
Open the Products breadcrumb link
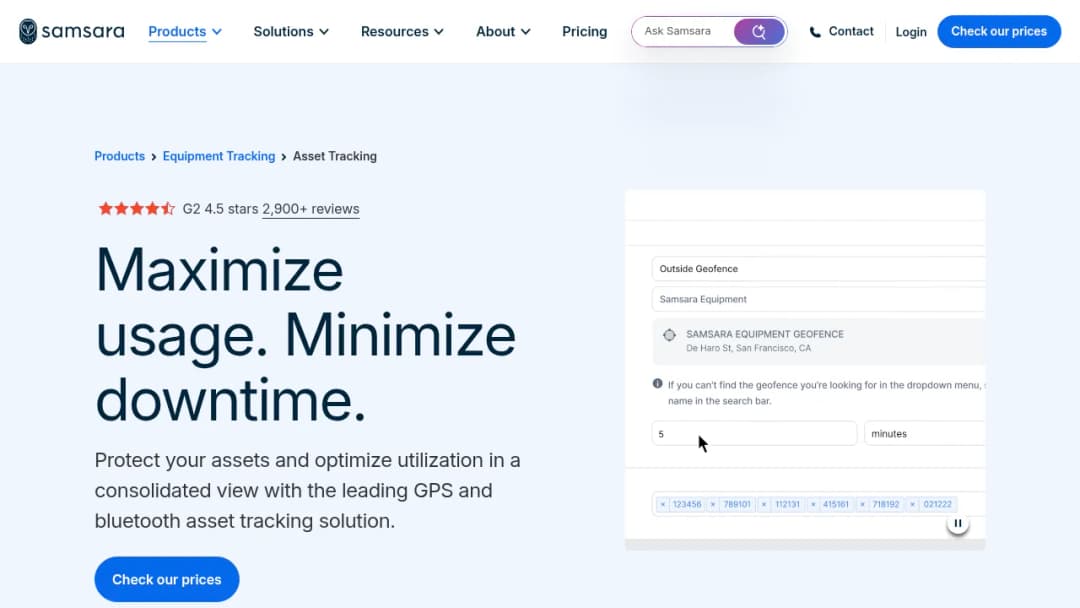(x=119, y=156)
